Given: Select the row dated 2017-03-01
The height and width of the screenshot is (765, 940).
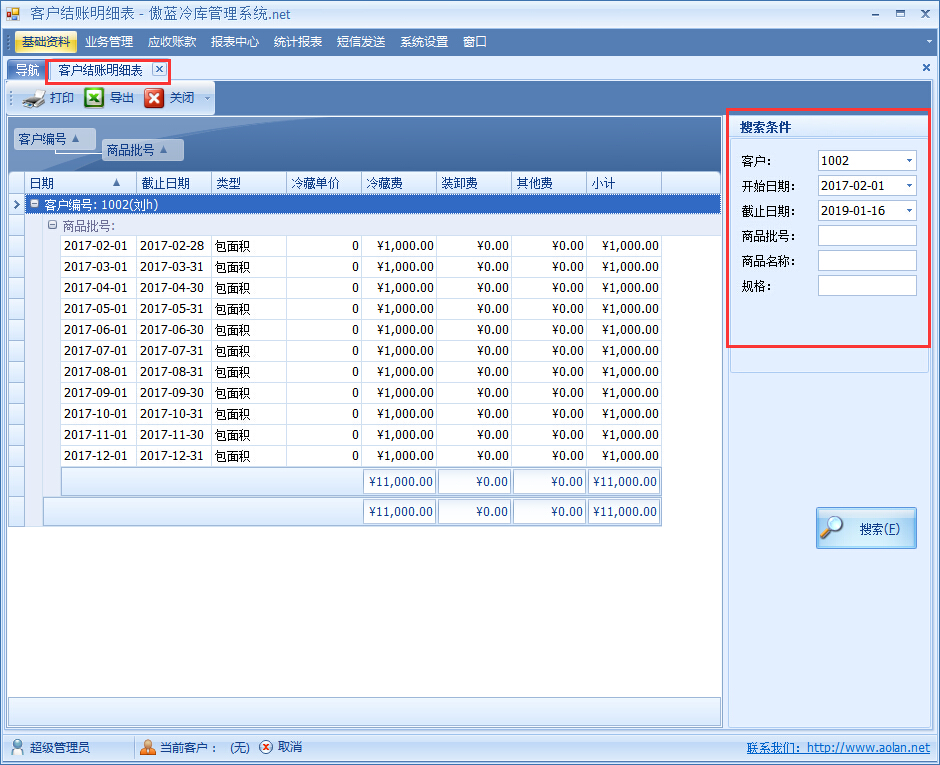Looking at the screenshot, I should tap(361, 267).
